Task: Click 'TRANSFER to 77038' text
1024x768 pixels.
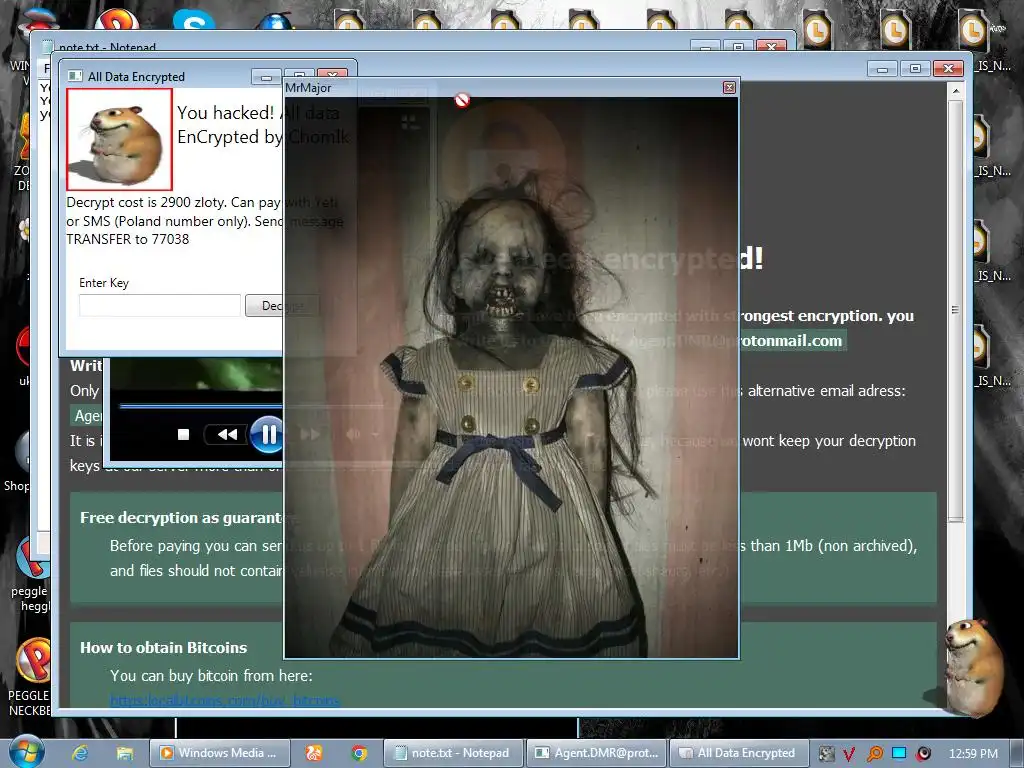Action: pyautogui.click(x=127, y=239)
